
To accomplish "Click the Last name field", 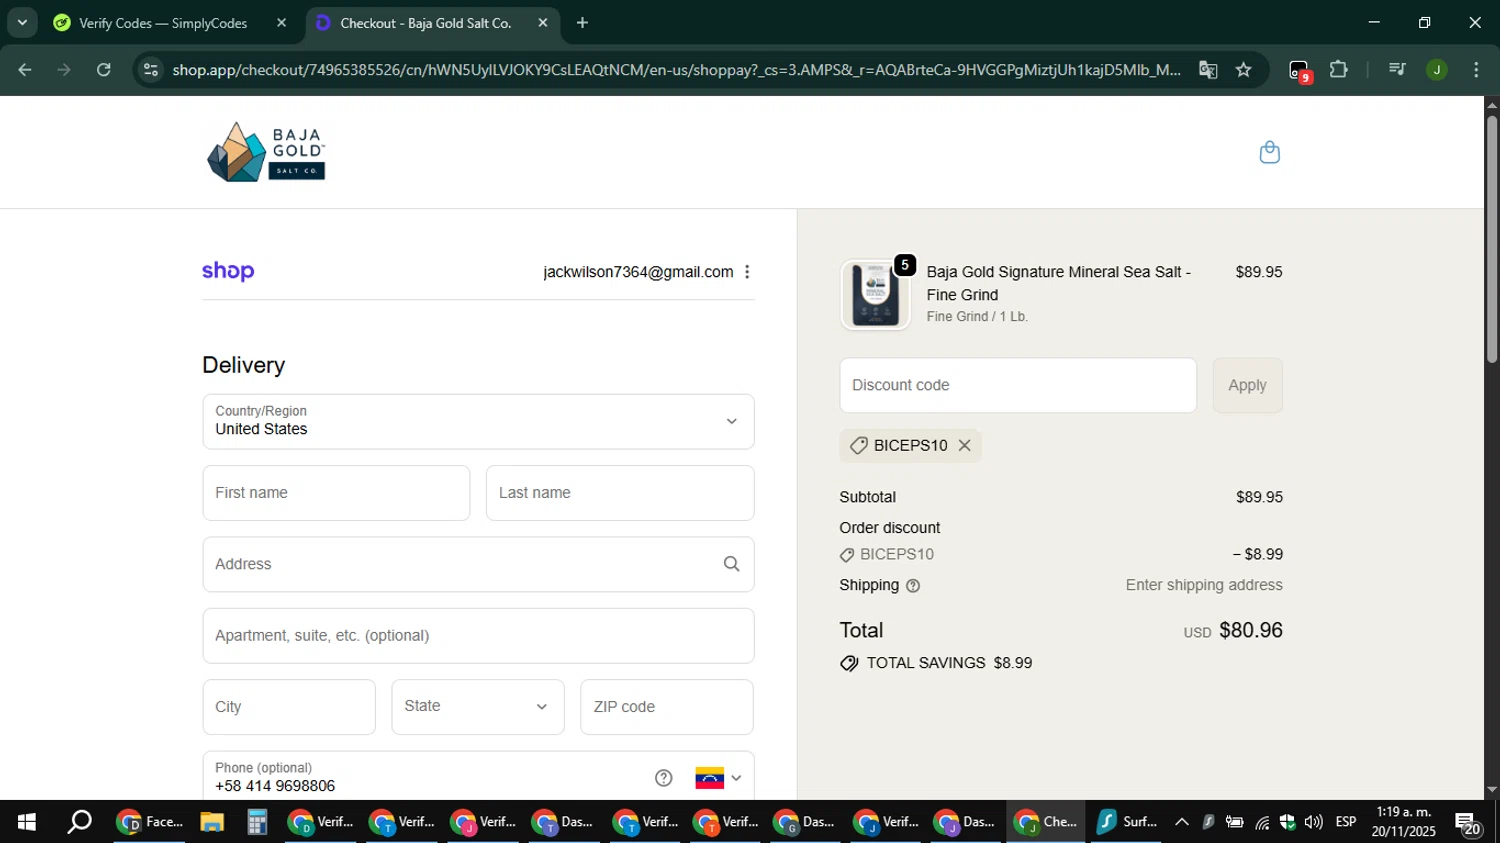I will point(620,493).
